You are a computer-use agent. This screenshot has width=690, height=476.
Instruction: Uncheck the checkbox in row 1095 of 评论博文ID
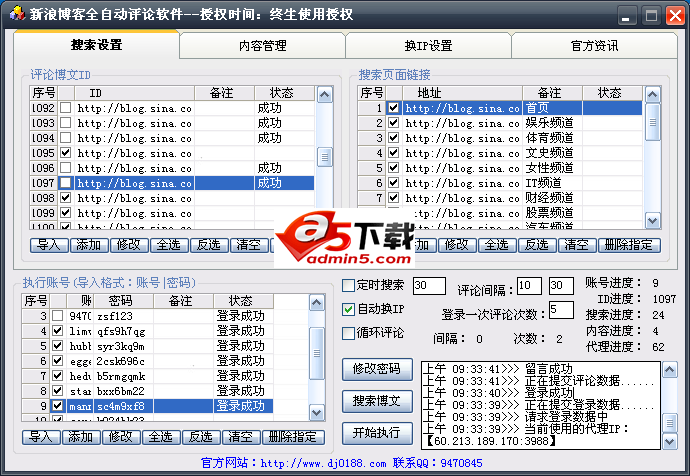tap(66, 153)
